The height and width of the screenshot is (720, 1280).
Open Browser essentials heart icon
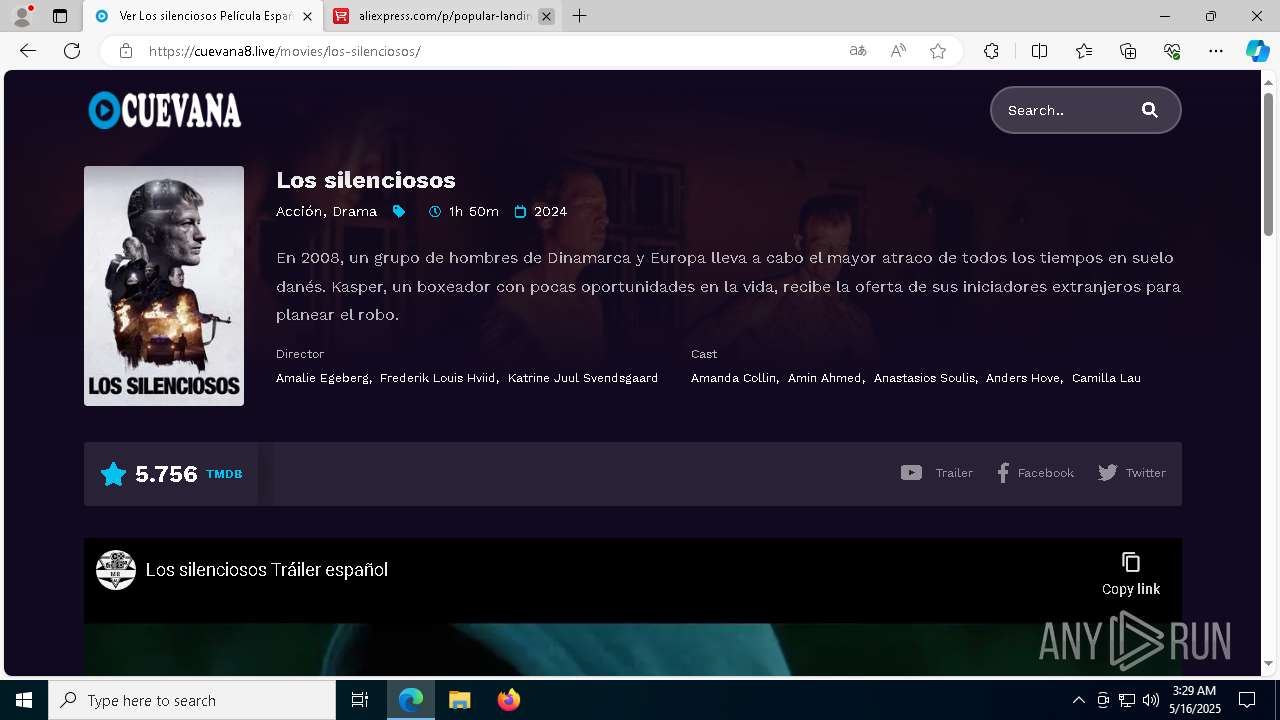click(x=1172, y=51)
